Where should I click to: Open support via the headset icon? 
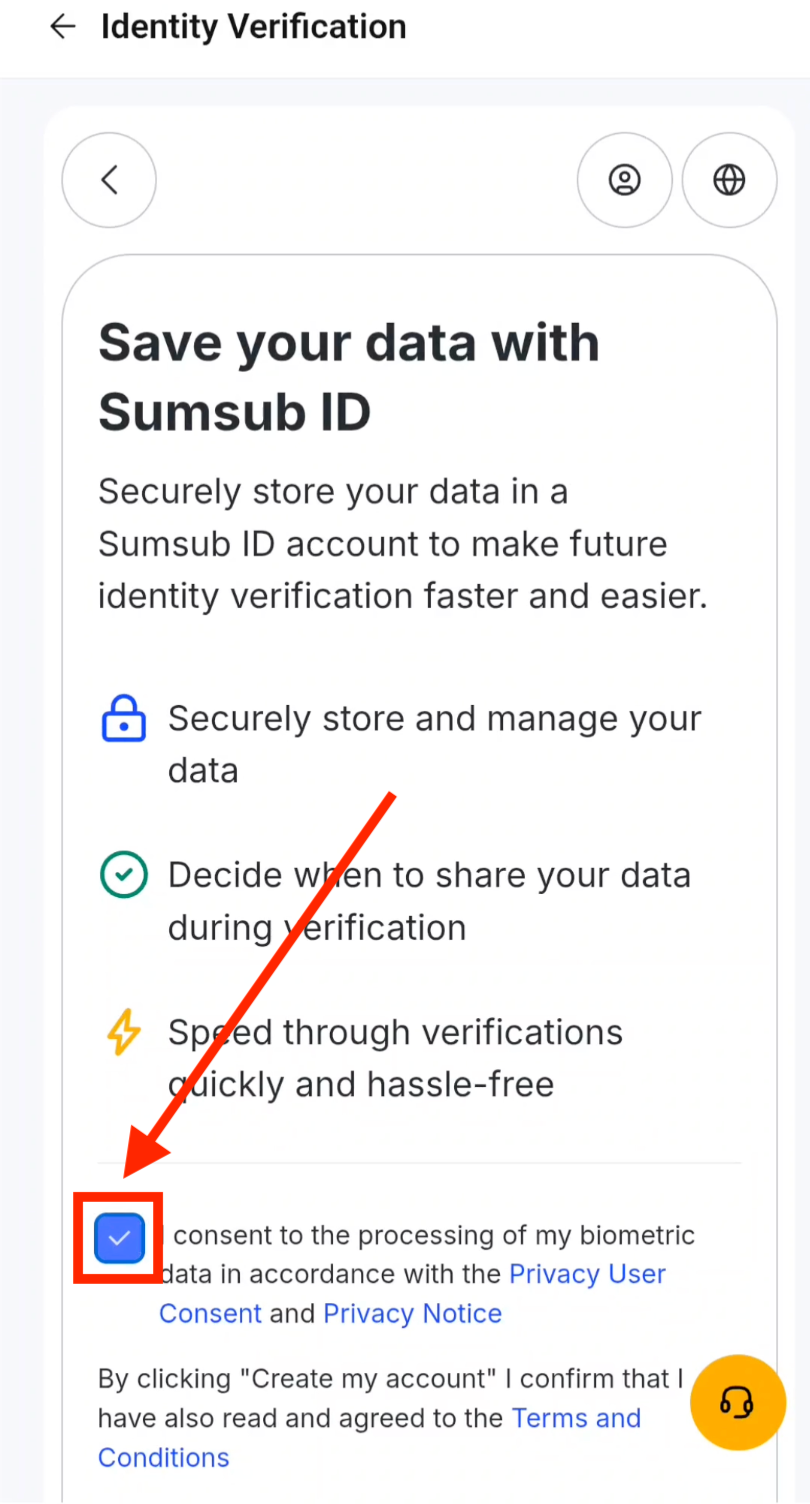pyautogui.click(x=737, y=1402)
